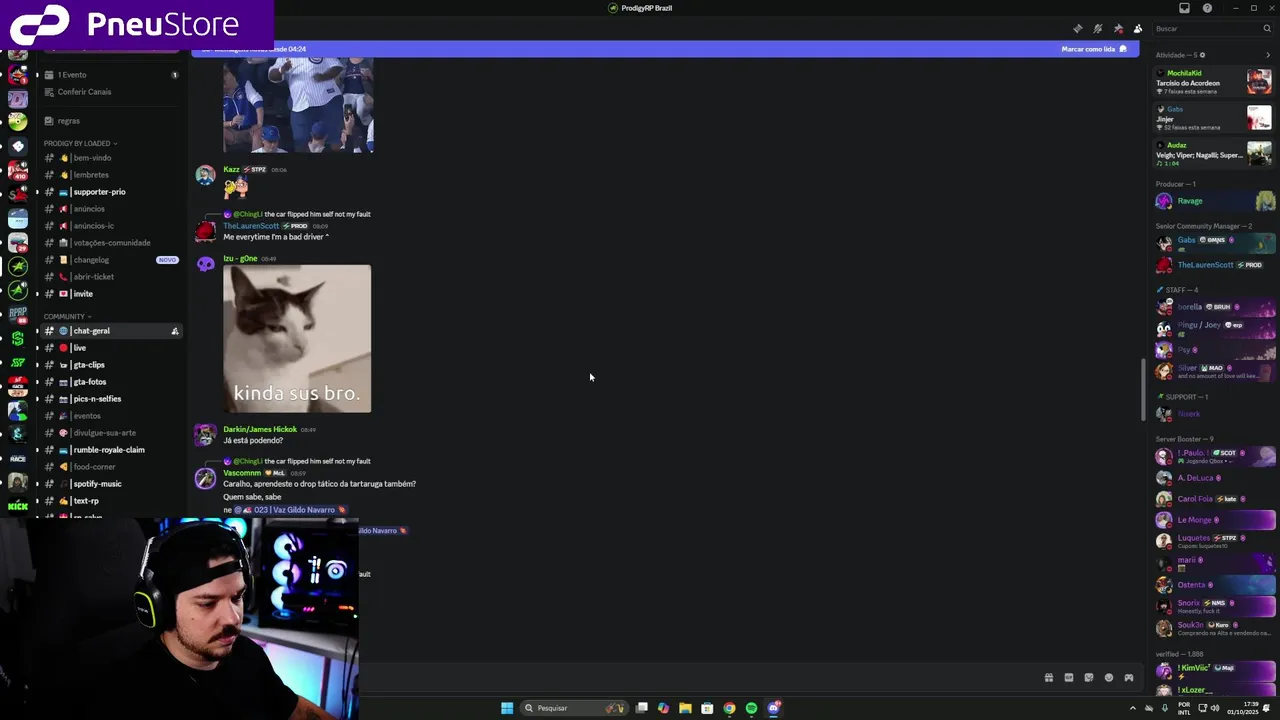The height and width of the screenshot is (720, 1280).
Task: Click the taskbar Pesquisar search box
Action: [574, 708]
